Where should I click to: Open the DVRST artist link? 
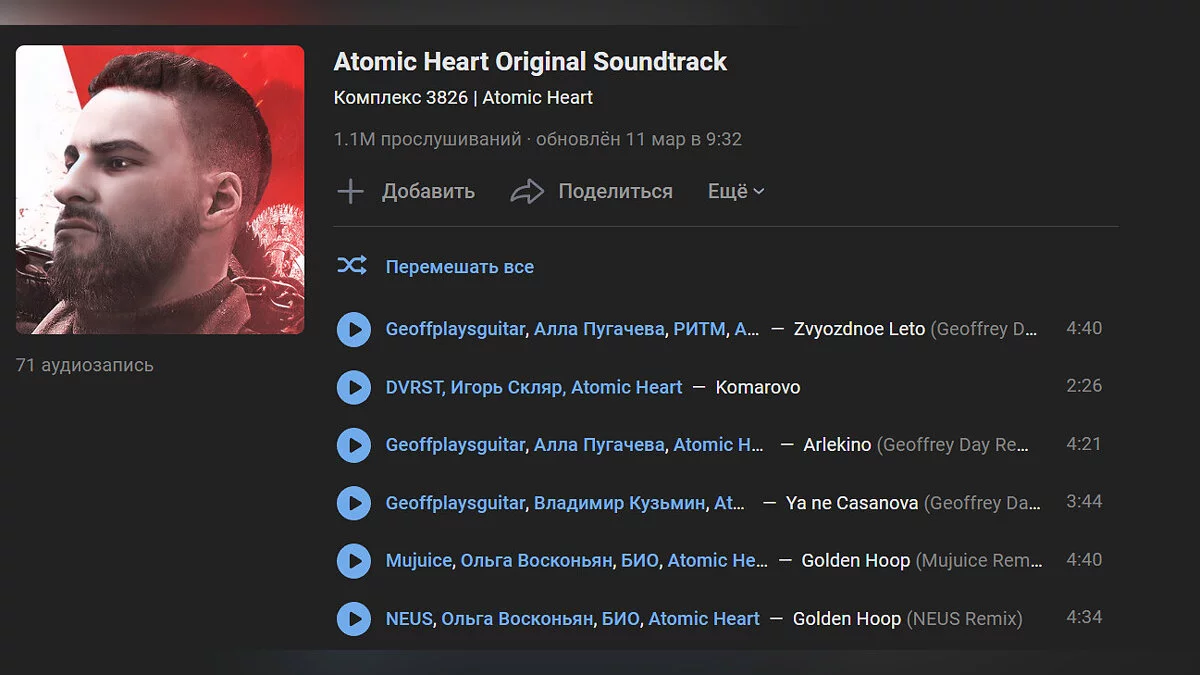pos(414,387)
